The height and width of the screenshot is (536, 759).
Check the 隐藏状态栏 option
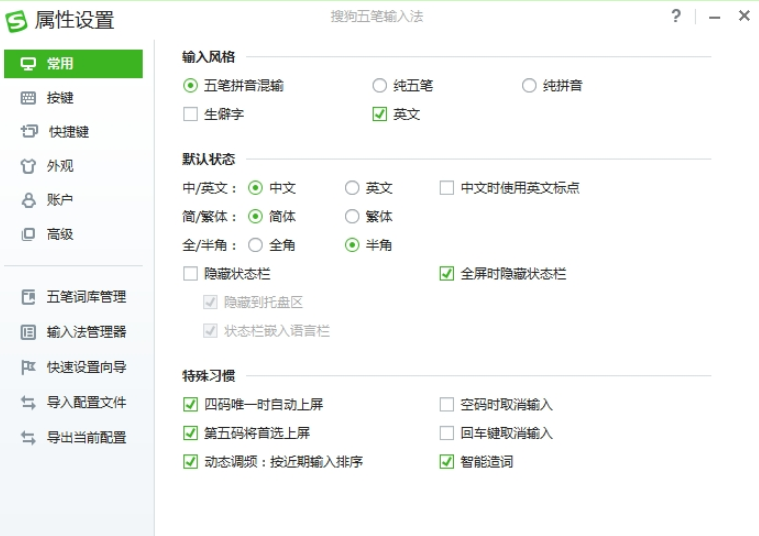(190, 274)
